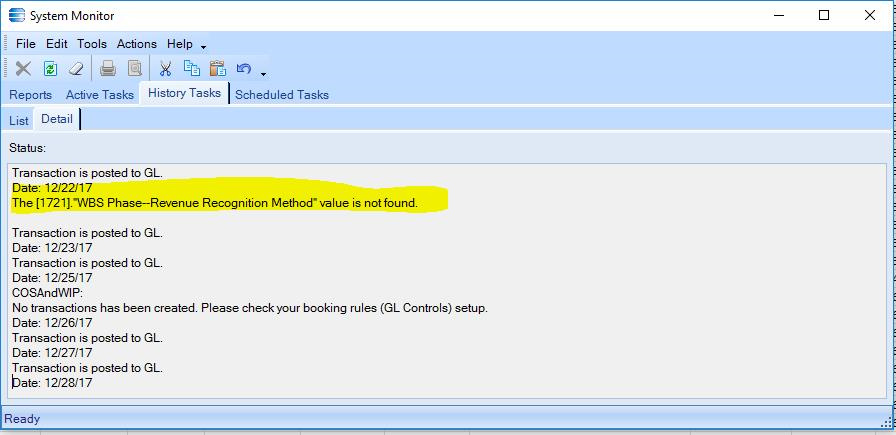This screenshot has height=435, width=896.
Task: Open the Edit menu
Action: click(x=57, y=43)
